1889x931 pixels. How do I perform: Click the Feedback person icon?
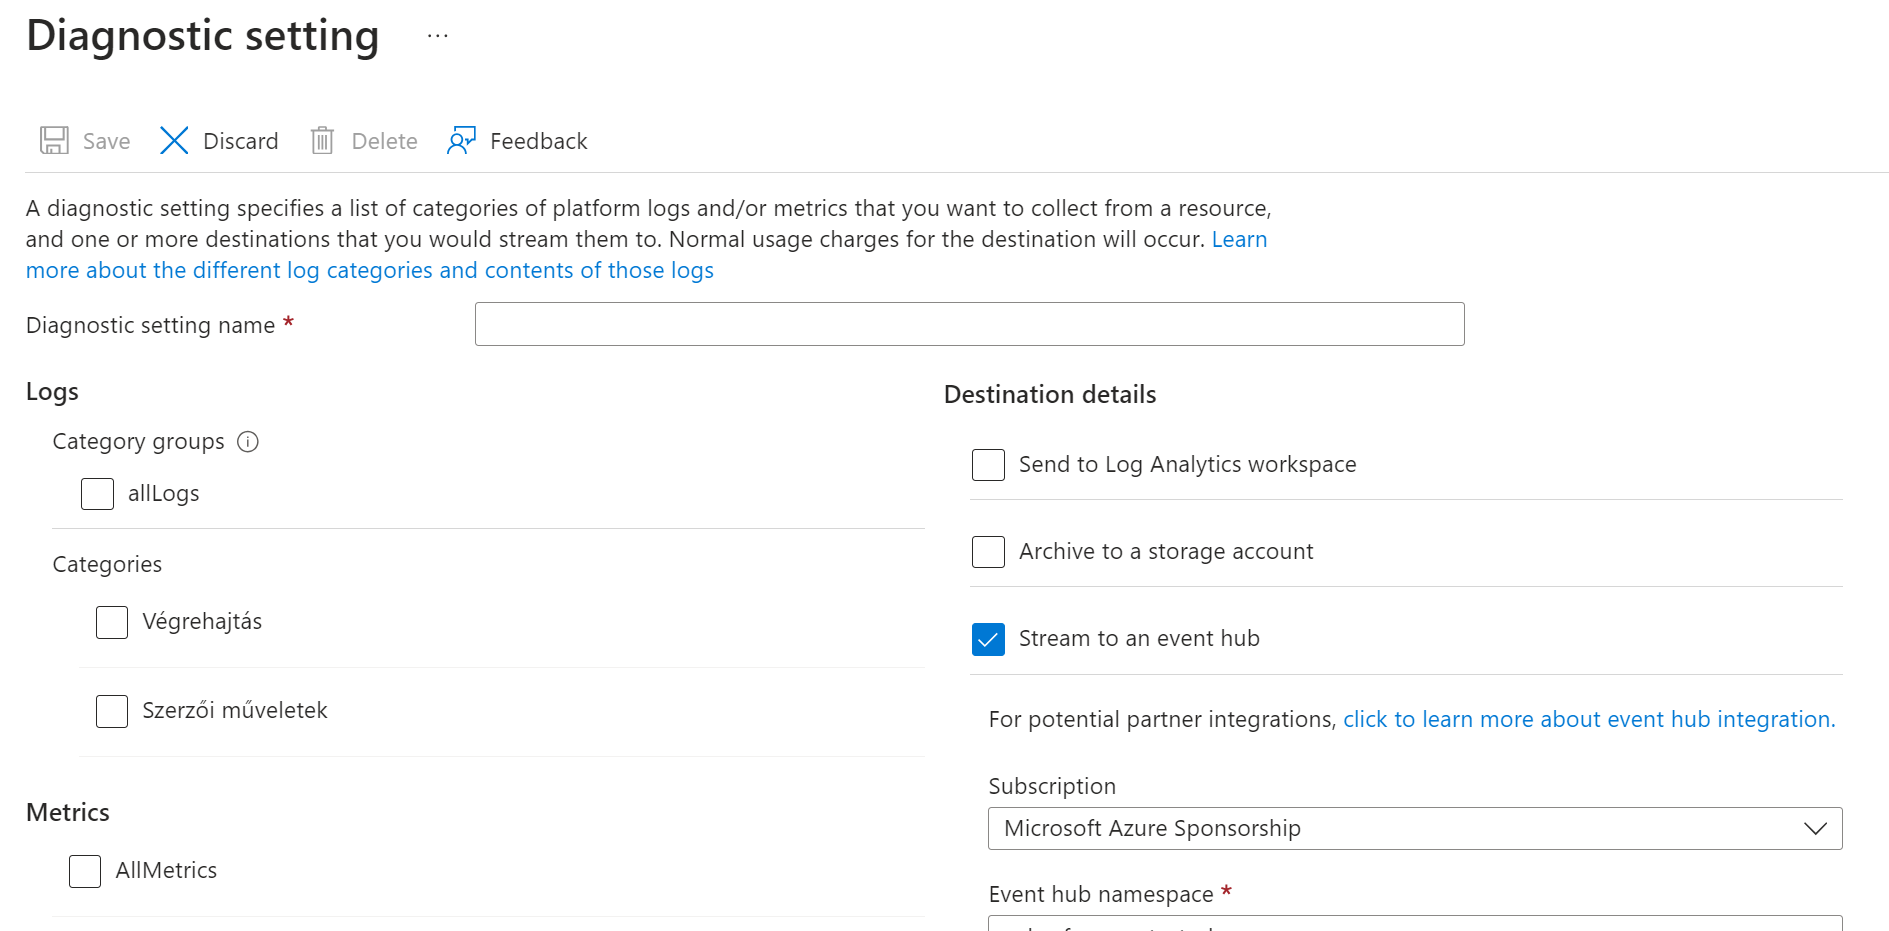pyautogui.click(x=461, y=140)
